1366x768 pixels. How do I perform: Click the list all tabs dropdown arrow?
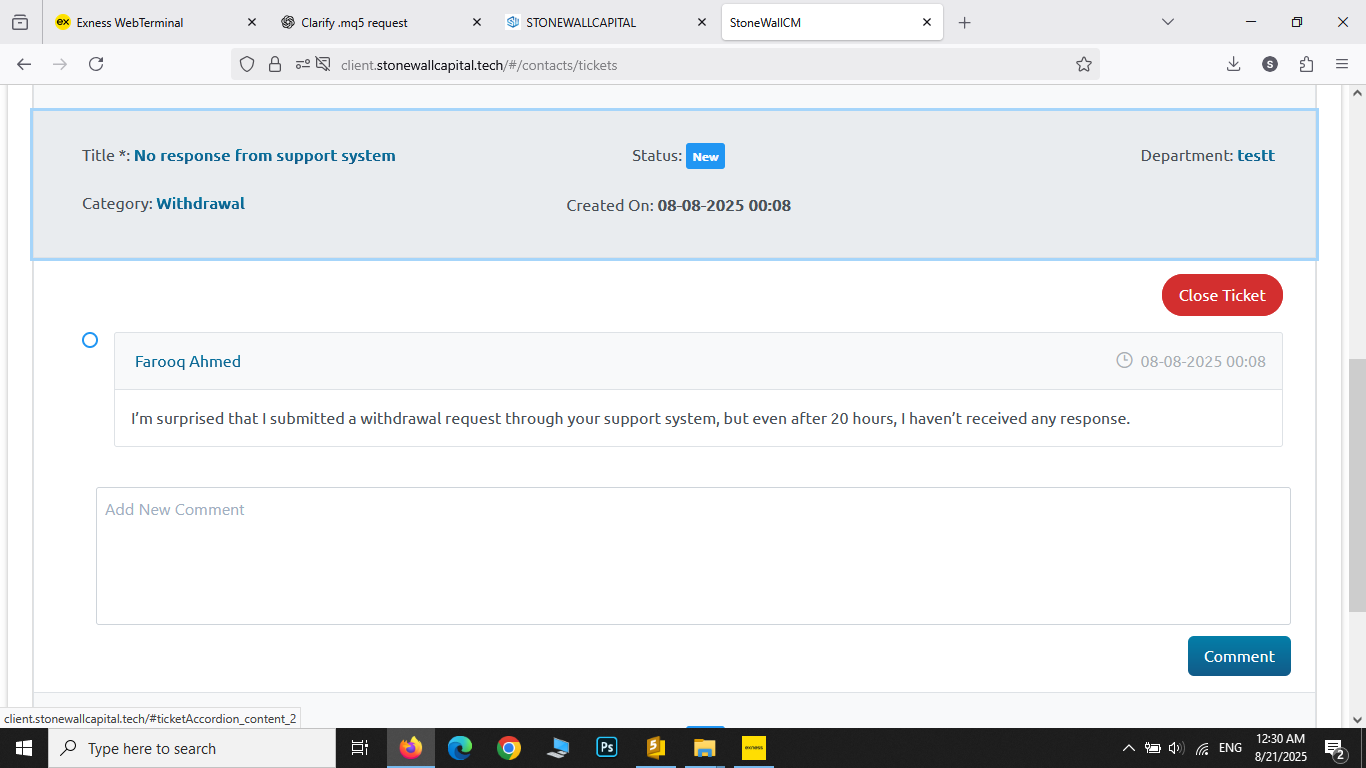1167,22
